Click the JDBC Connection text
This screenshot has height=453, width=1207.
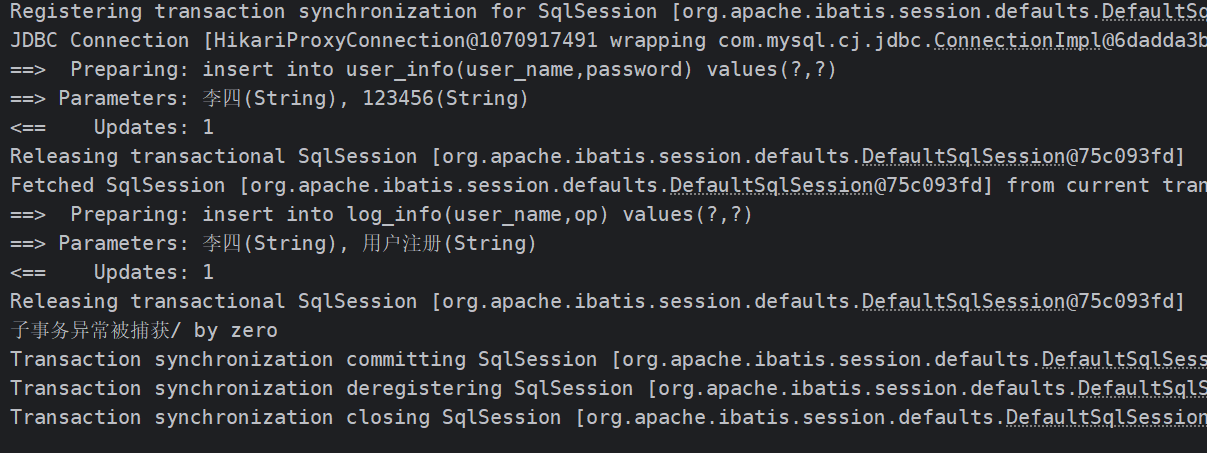pyautogui.click(x=99, y=41)
